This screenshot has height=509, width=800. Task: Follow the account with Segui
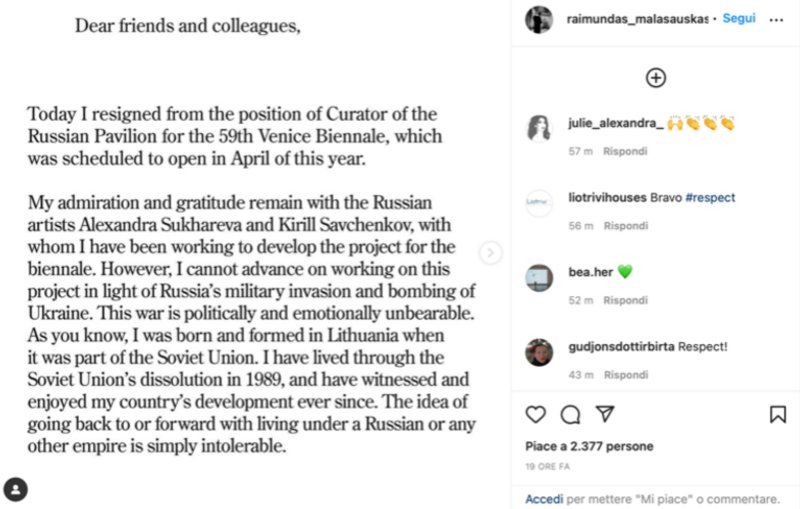739,19
